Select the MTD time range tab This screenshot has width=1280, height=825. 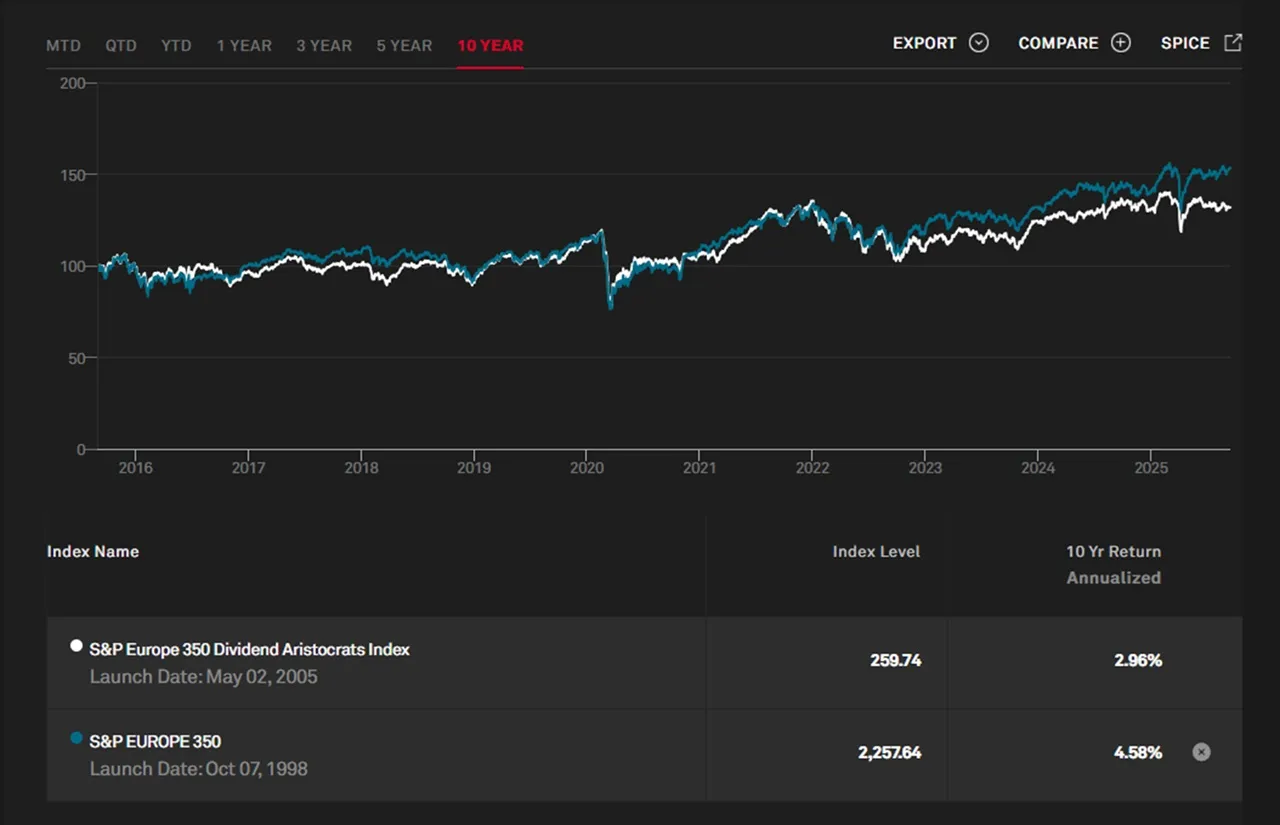tap(63, 46)
